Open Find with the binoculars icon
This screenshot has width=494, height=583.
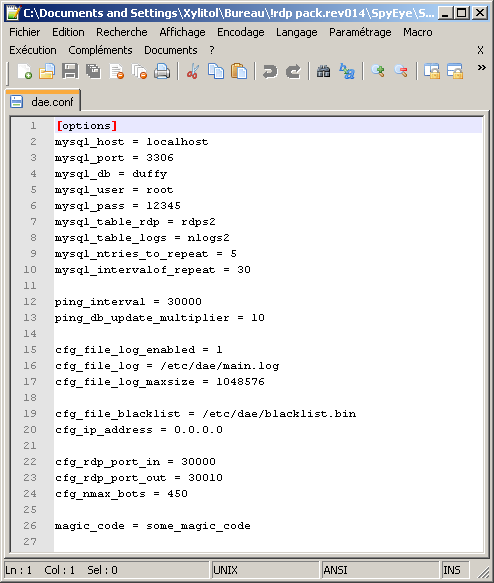(x=323, y=71)
